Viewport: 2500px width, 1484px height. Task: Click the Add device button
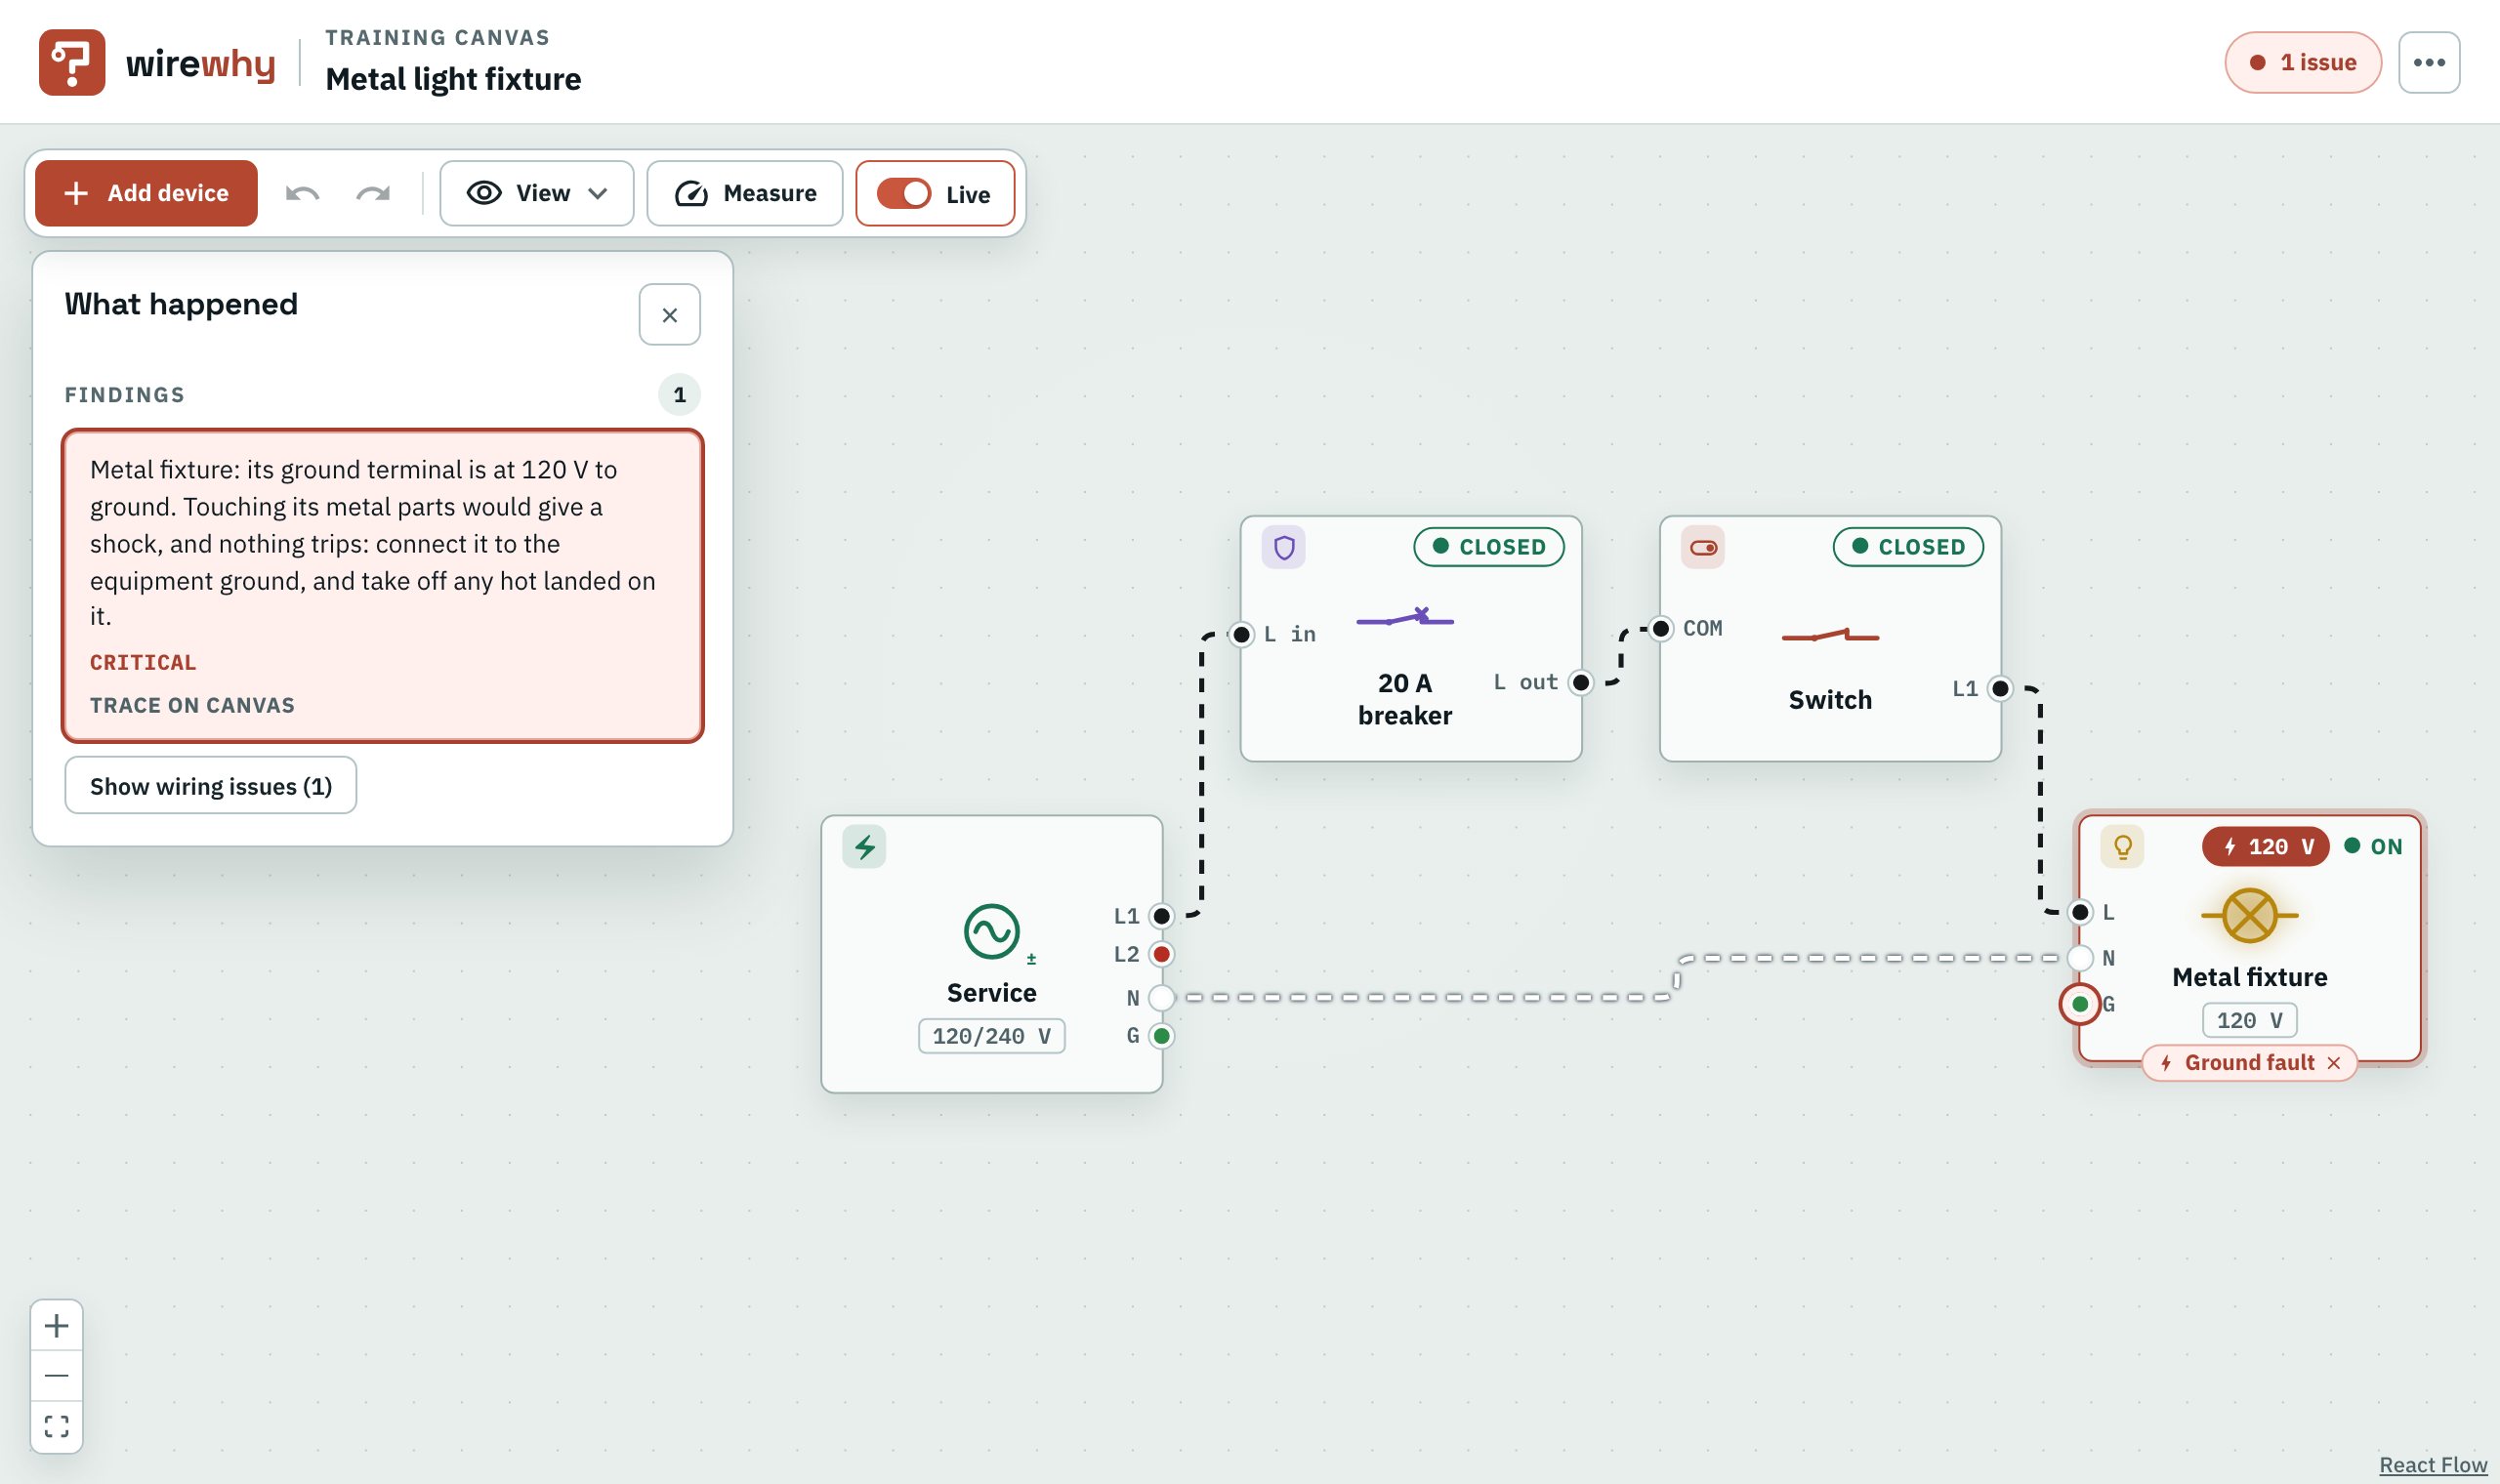[x=146, y=193]
